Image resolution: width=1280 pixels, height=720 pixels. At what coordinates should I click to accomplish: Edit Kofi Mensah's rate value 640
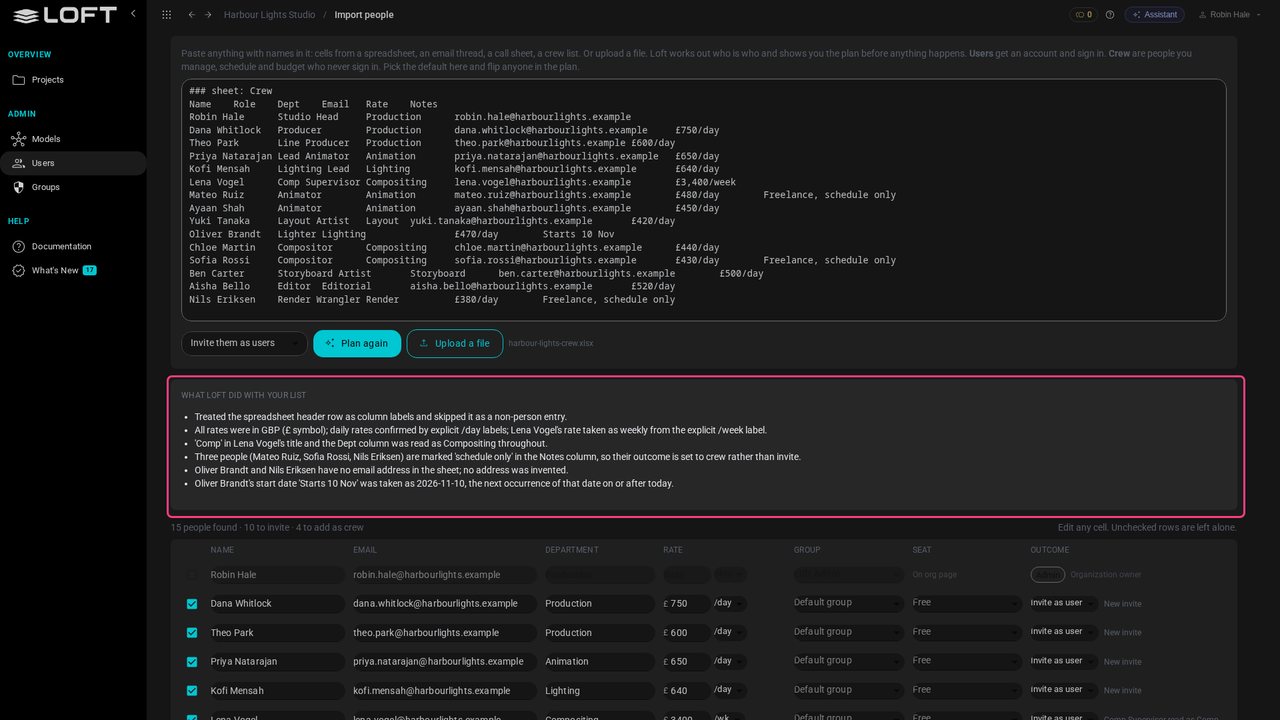(x=686, y=691)
